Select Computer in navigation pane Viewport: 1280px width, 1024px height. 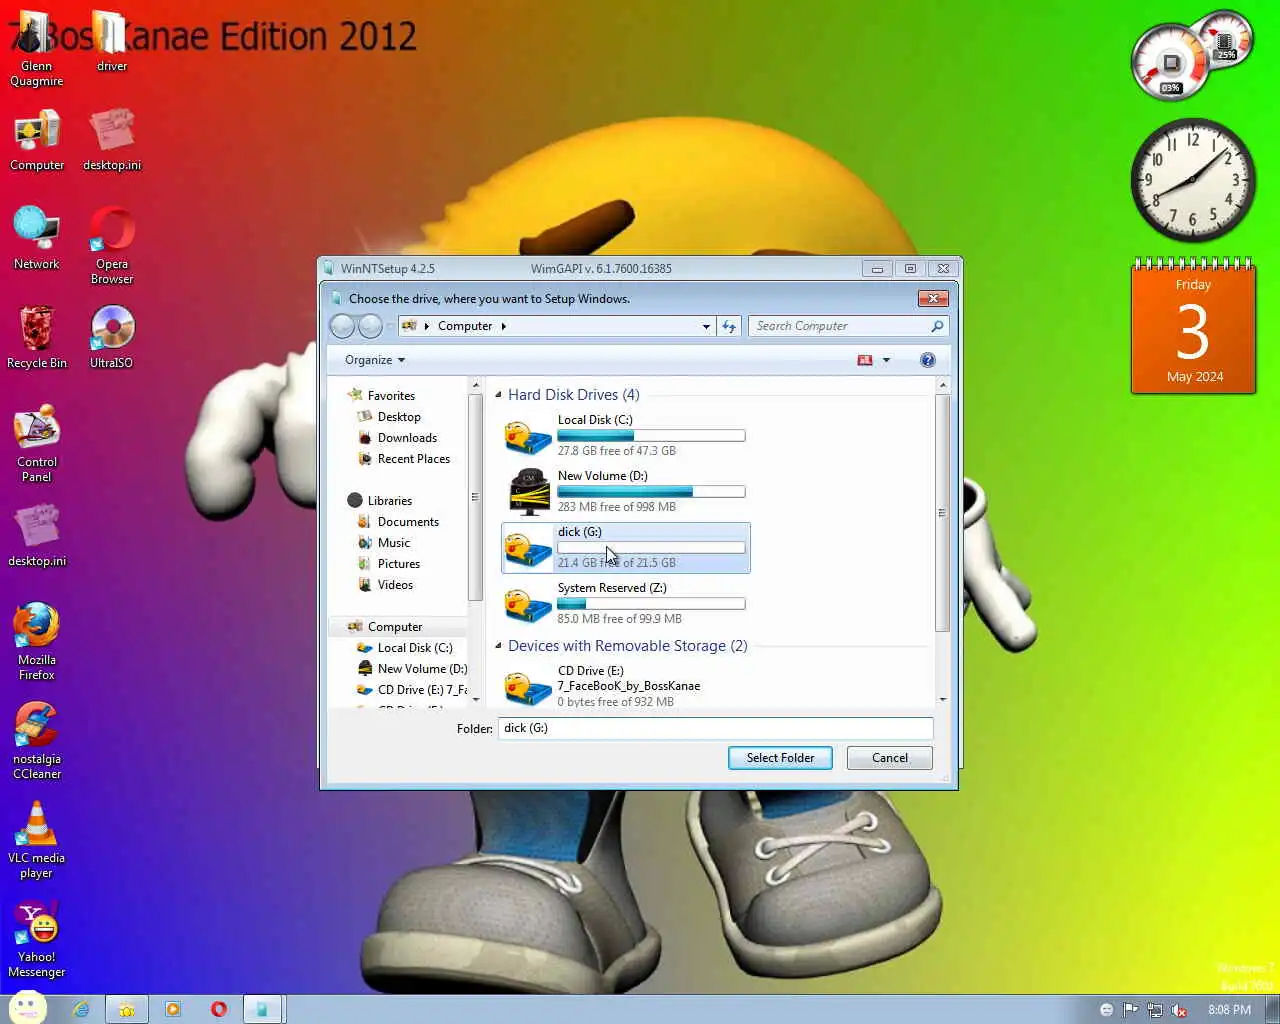[x=395, y=627]
